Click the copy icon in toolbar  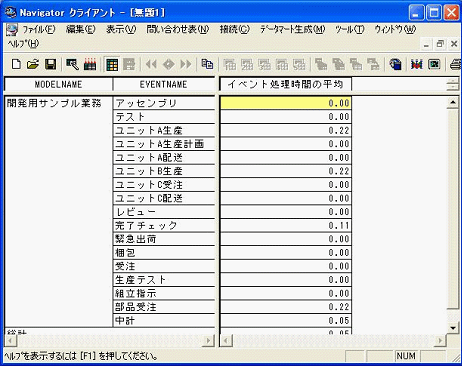click(x=207, y=64)
